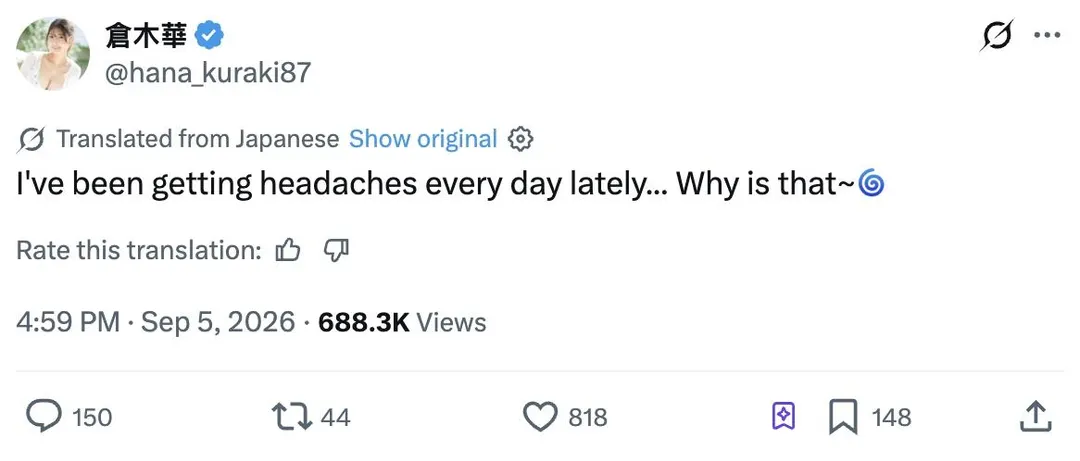Screen dimensions: 1080x461
Task: Click the tweet text about headaches
Action: pos(450,186)
